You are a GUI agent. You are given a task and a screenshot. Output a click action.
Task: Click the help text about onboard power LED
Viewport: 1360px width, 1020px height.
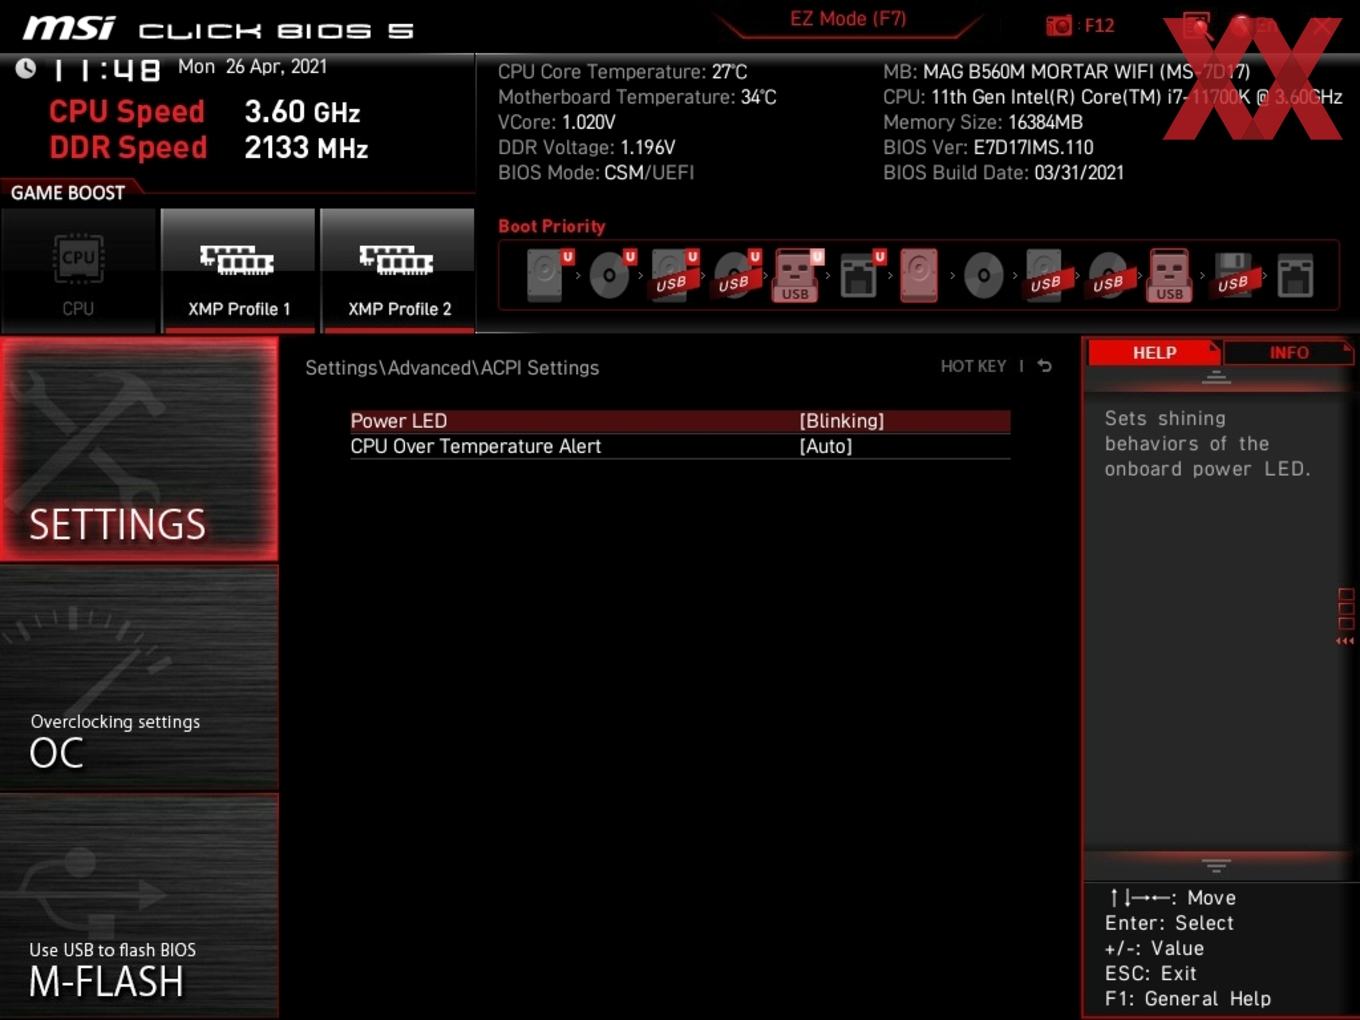click(1207, 444)
